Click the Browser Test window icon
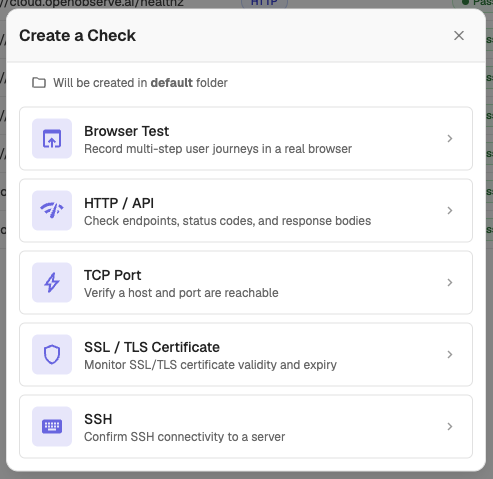The image size is (493, 479). click(x=52, y=138)
